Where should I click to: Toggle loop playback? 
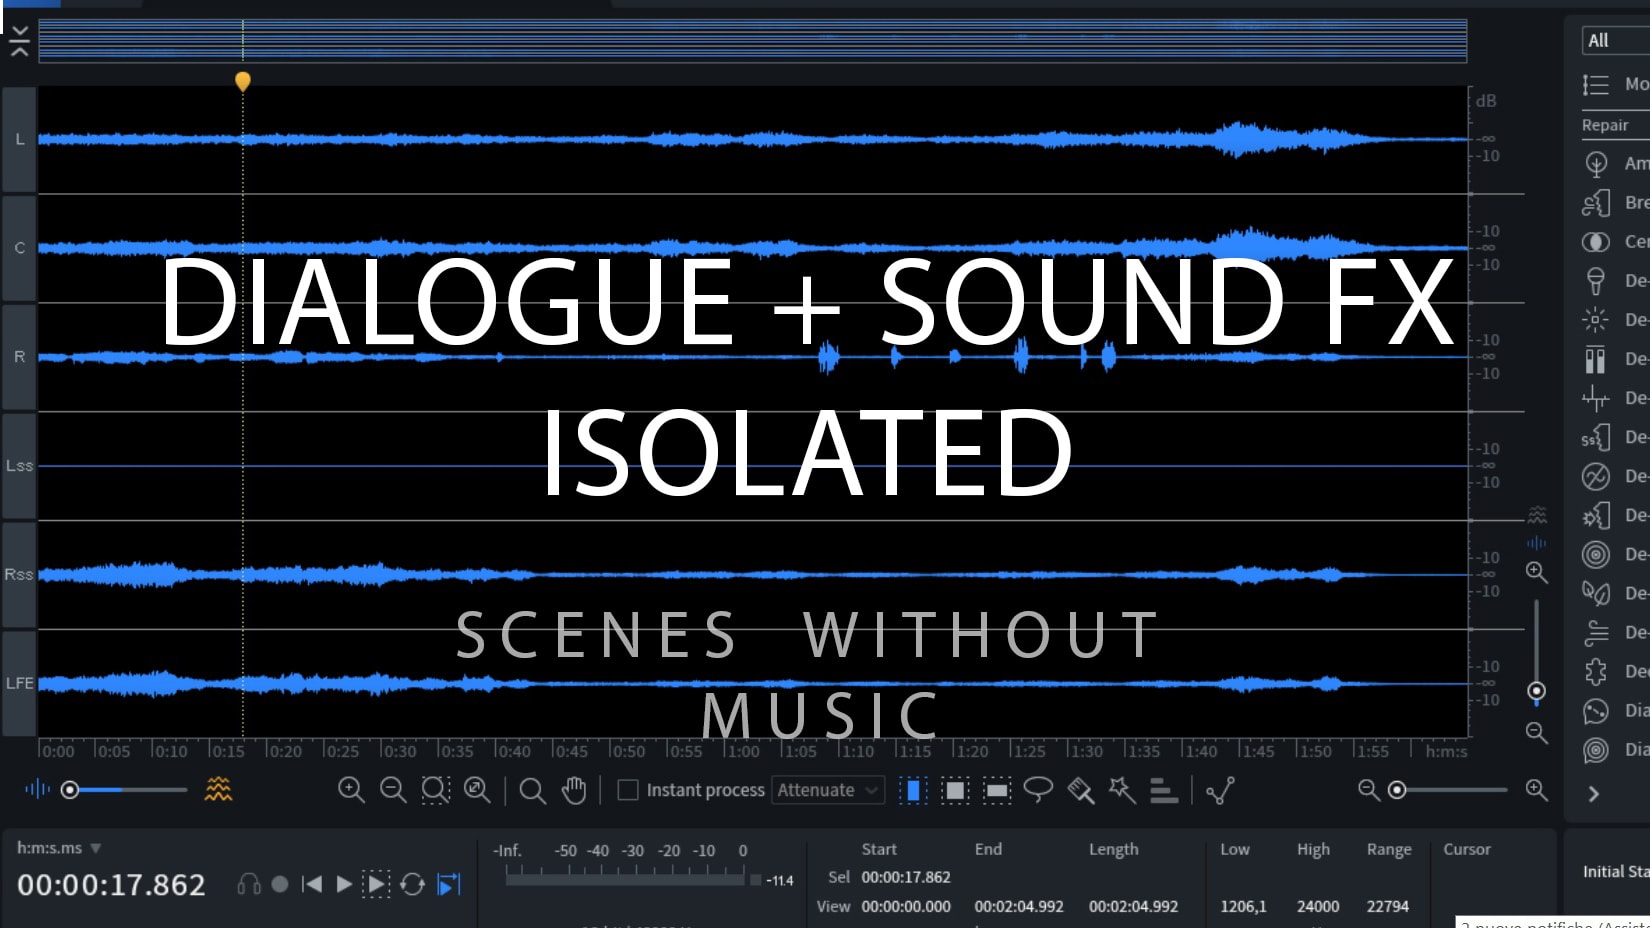[412, 884]
